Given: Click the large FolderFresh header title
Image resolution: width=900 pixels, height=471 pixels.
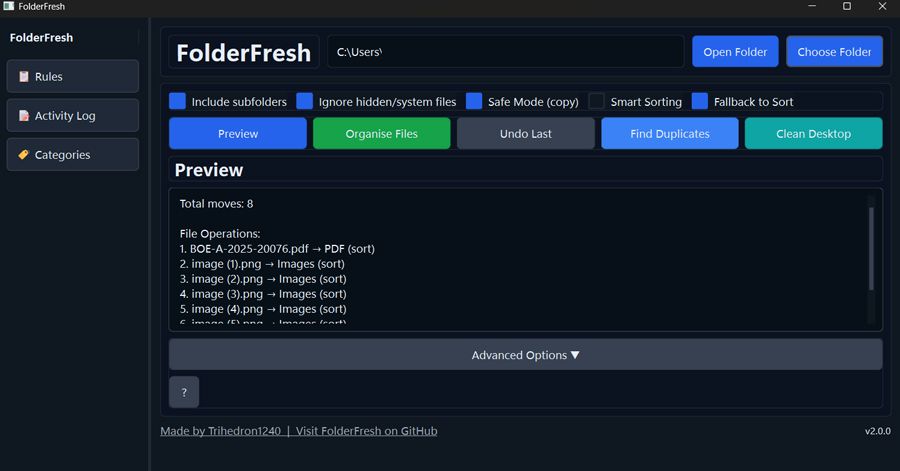Looking at the screenshot, I should pos(243,52).
